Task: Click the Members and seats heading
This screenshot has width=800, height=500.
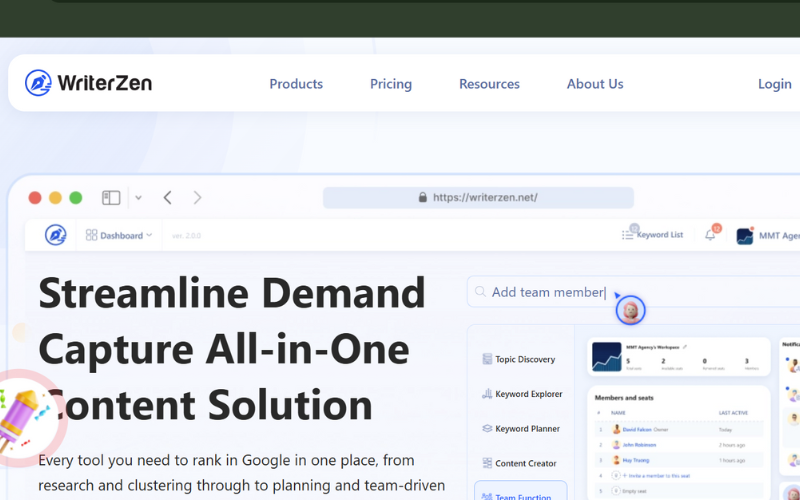Action: point(624,398)
